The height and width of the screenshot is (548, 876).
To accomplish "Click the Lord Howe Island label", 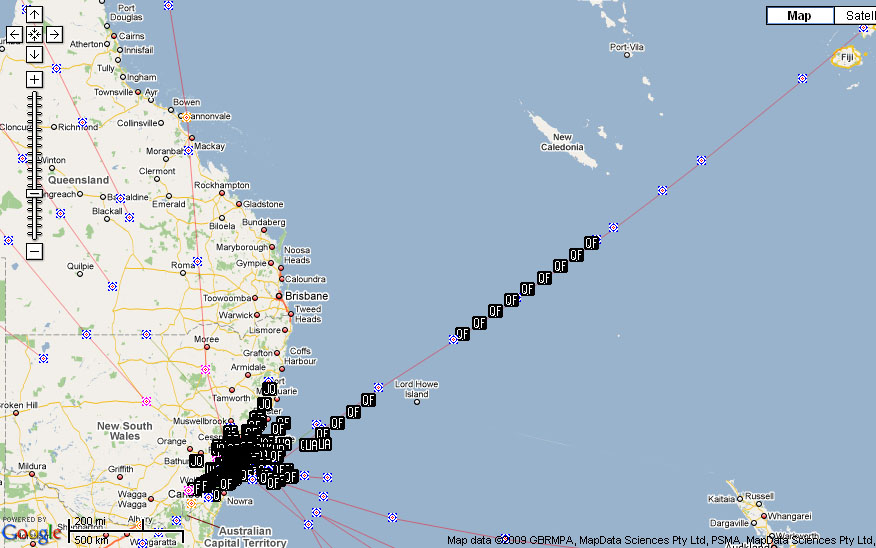I will point(417,389).
